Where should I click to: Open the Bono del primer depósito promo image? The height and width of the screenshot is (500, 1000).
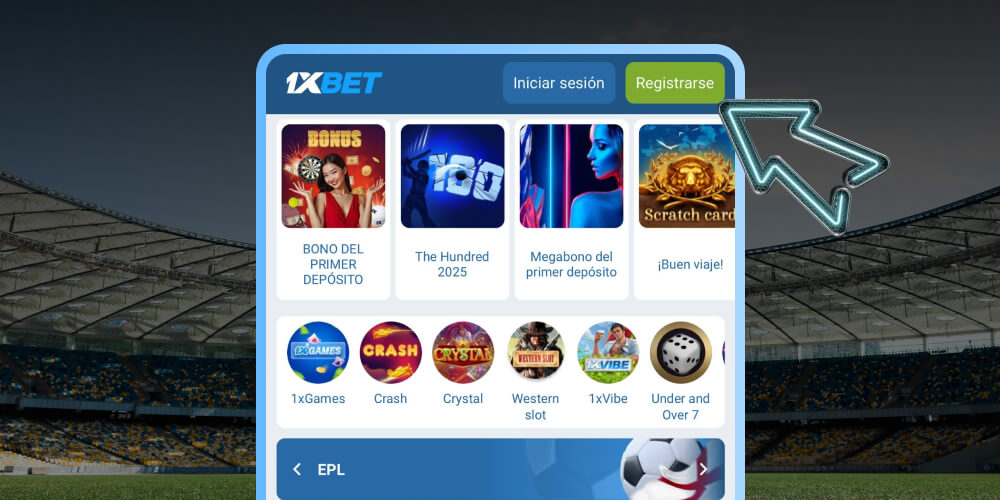[x=334, y=176]
